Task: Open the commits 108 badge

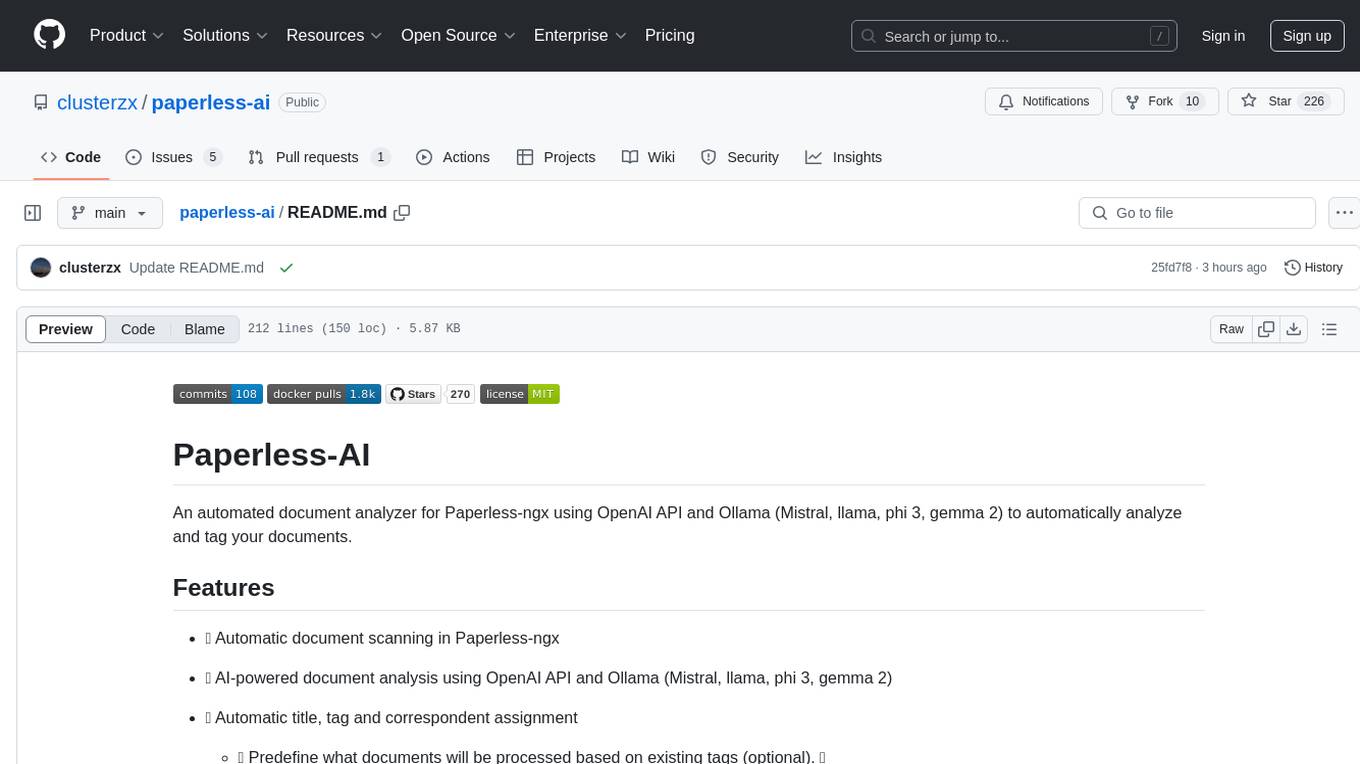Action: tap(218, 394)
